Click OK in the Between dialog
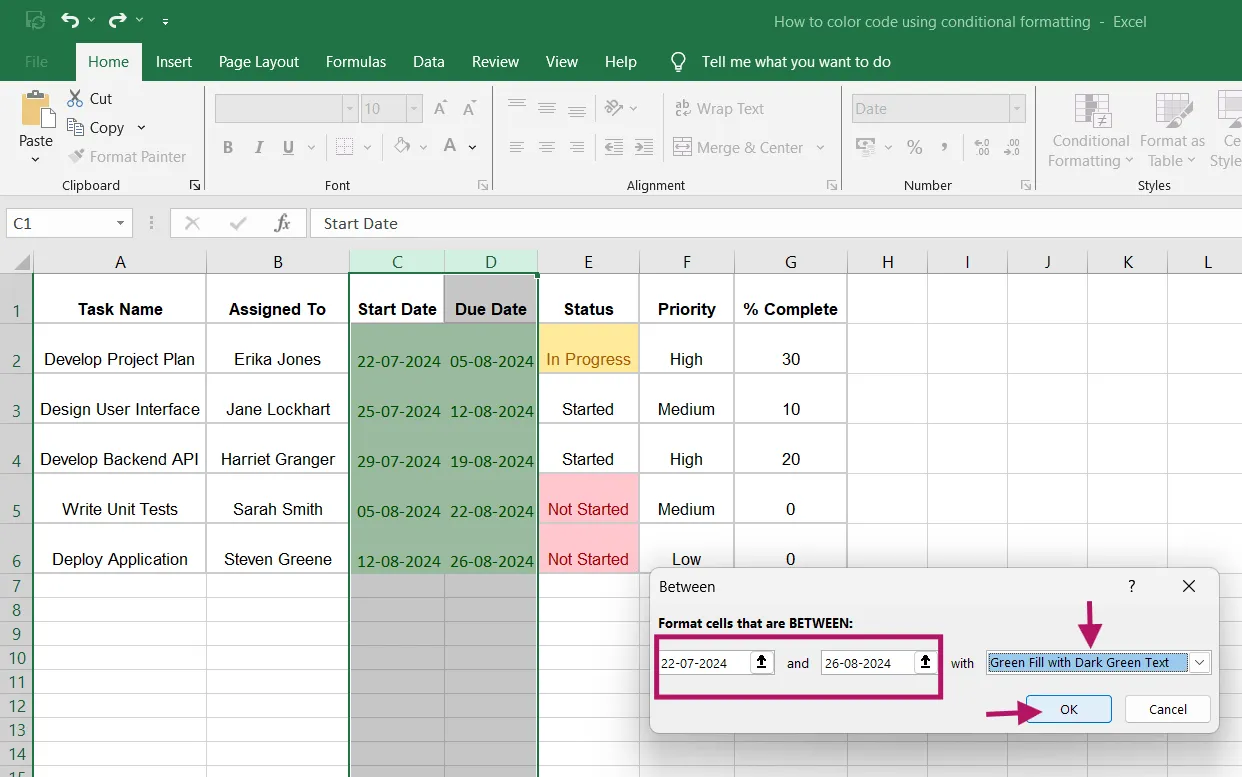This screenshot has height=777, width=1242. click(x=1069, y=709)
